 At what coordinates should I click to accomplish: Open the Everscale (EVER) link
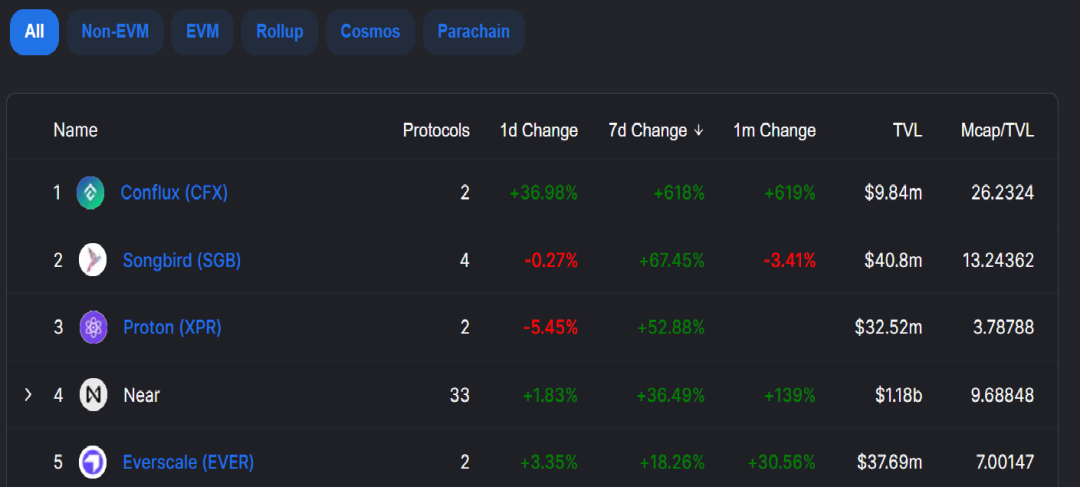pyautogui.click(x=188, y=462)
